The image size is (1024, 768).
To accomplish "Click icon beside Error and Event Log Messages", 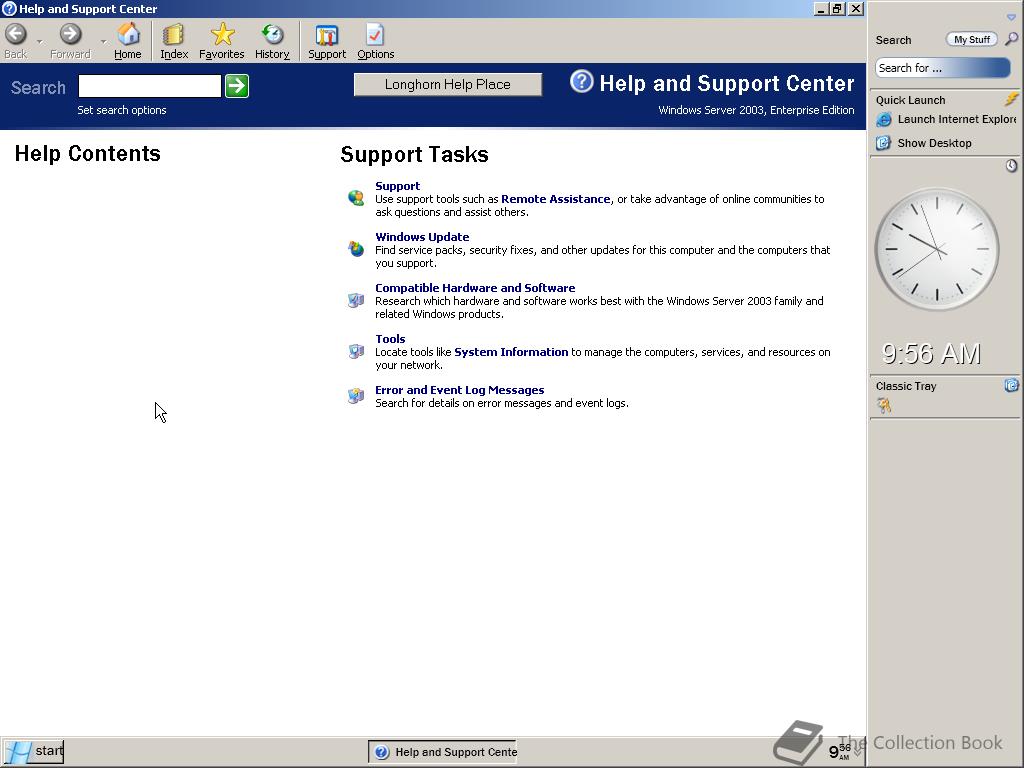I will pyautogui.click(x=356, y=396).
